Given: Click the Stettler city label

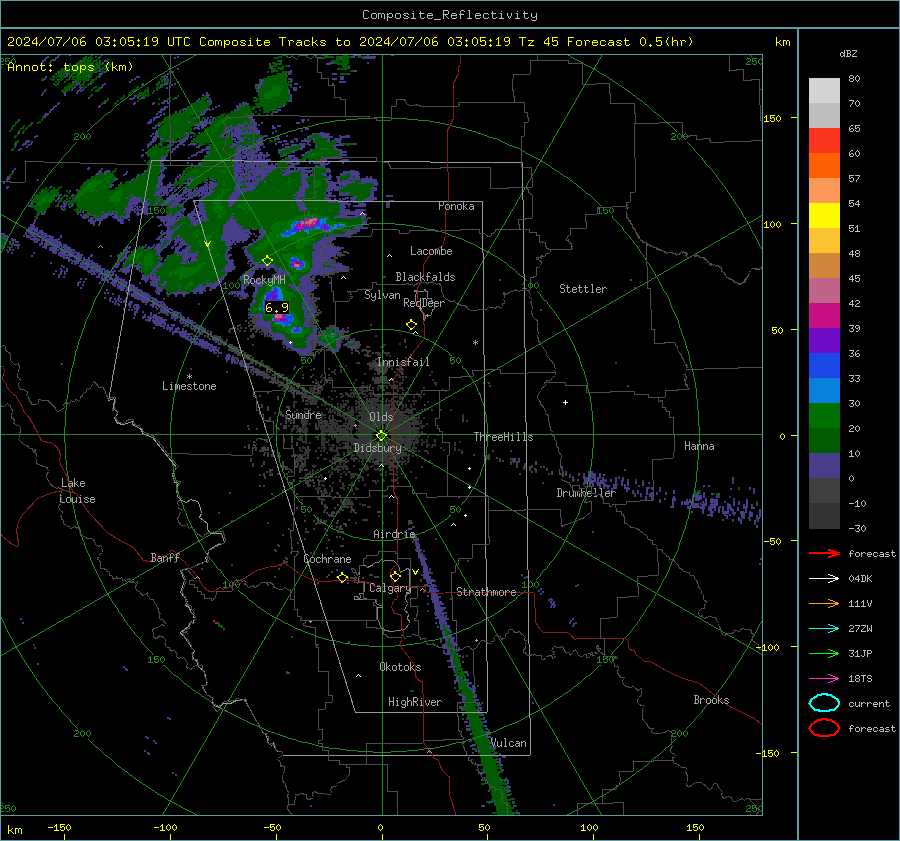Looking at the screenshot, I should [583, 289].
